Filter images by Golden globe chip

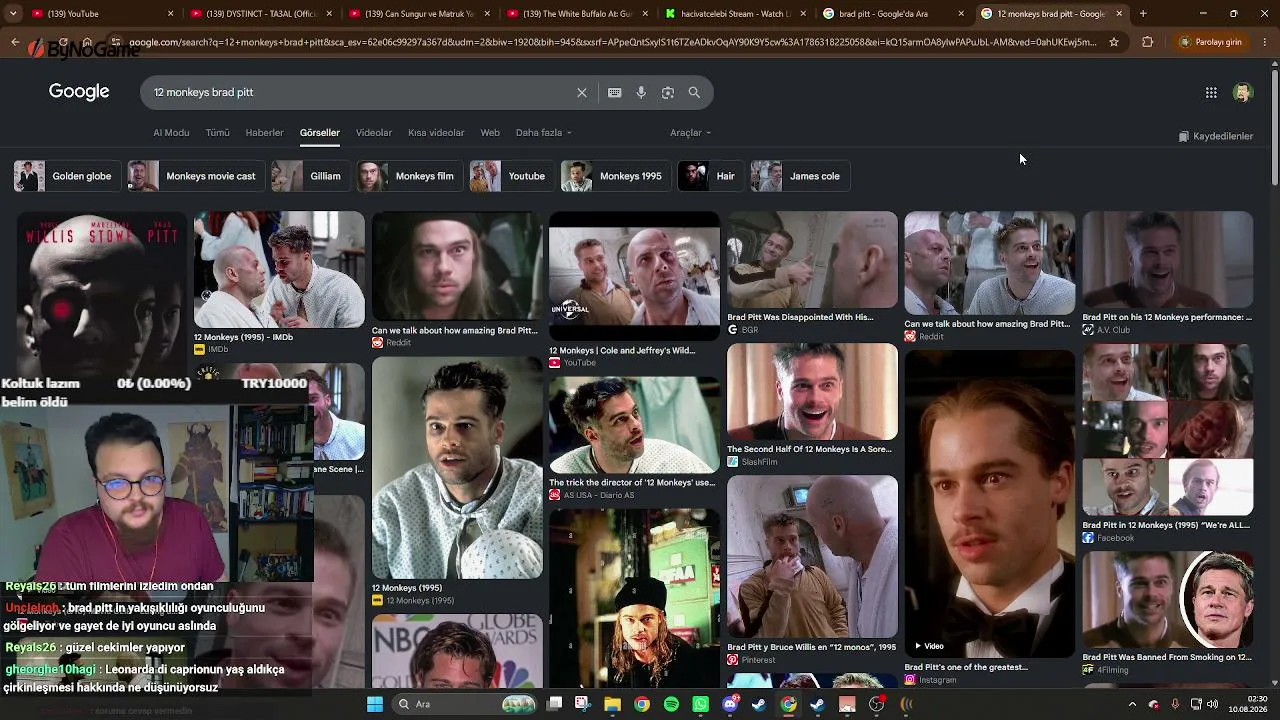[x=67, y=176]
